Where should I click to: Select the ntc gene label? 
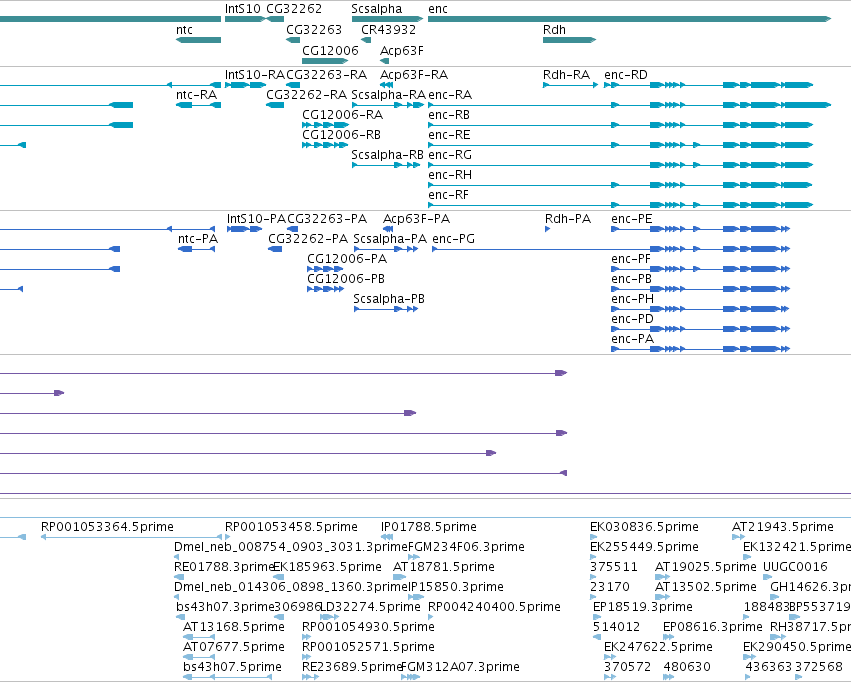click(x=184, y=30)
